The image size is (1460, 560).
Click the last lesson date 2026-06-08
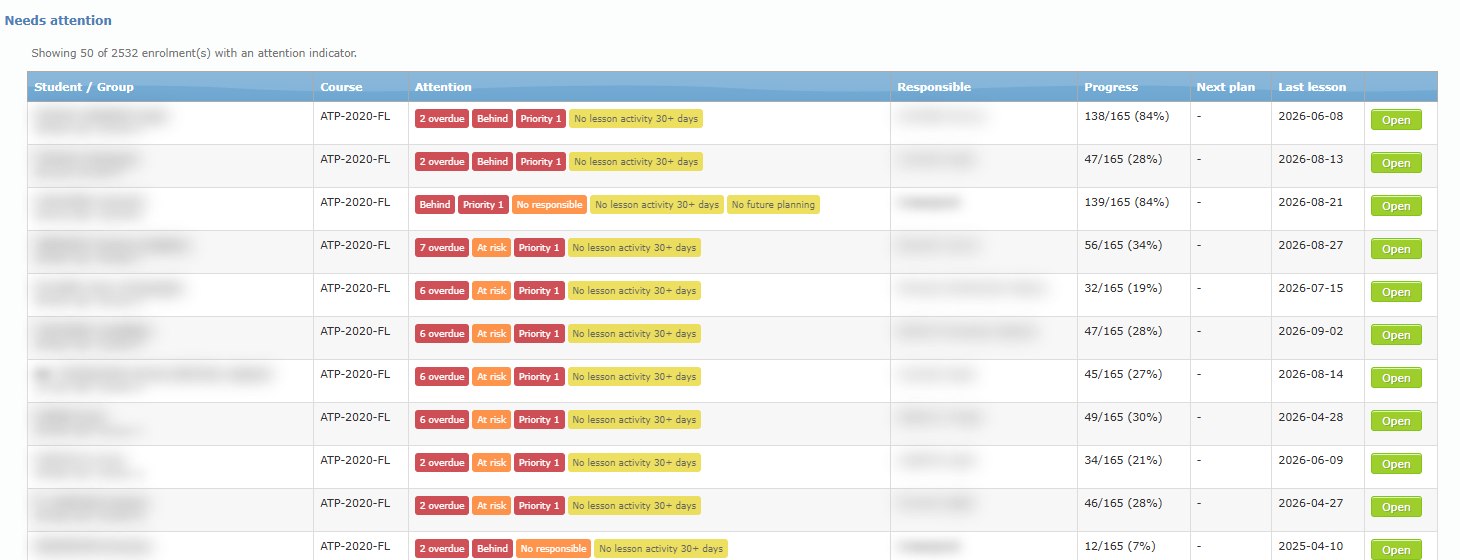point(1313,116)
